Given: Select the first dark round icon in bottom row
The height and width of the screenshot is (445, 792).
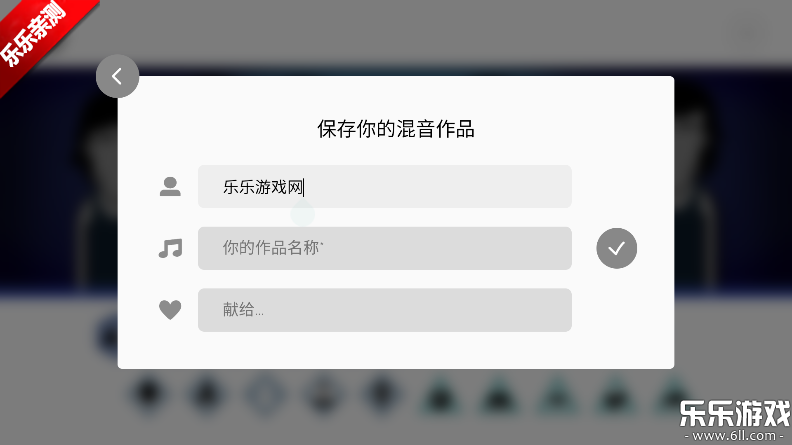Looking at the screenshot, I should 148,394.
